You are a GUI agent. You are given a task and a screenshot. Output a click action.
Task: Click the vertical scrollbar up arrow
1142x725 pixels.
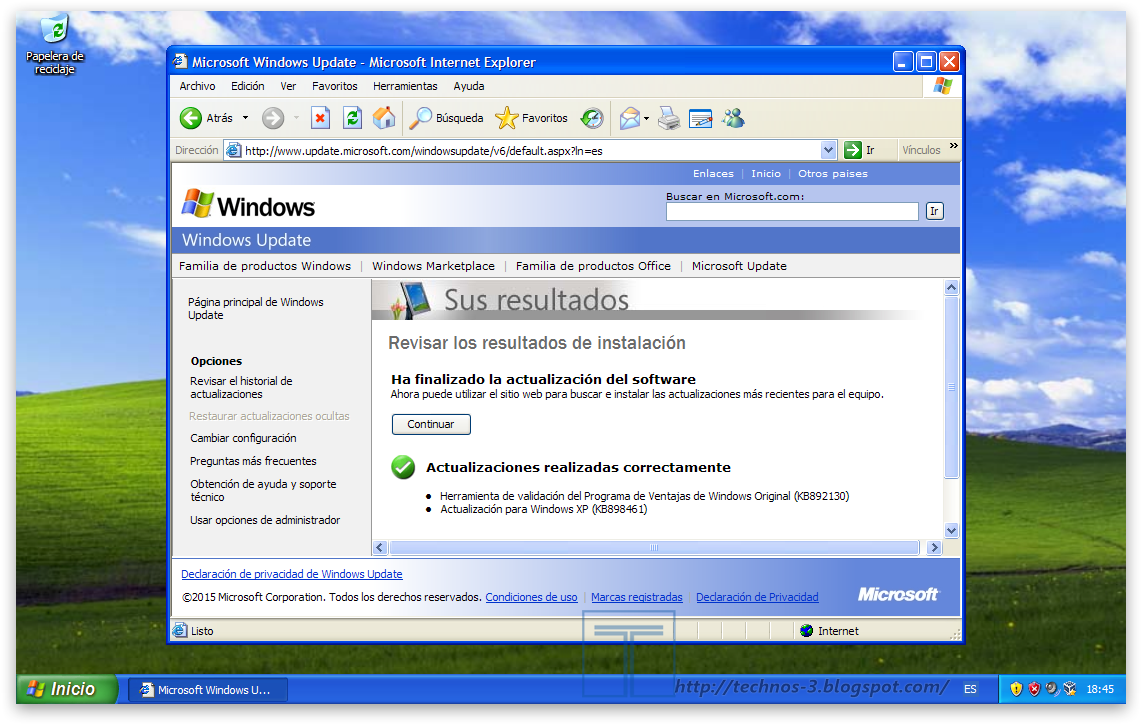click(951, 288)
